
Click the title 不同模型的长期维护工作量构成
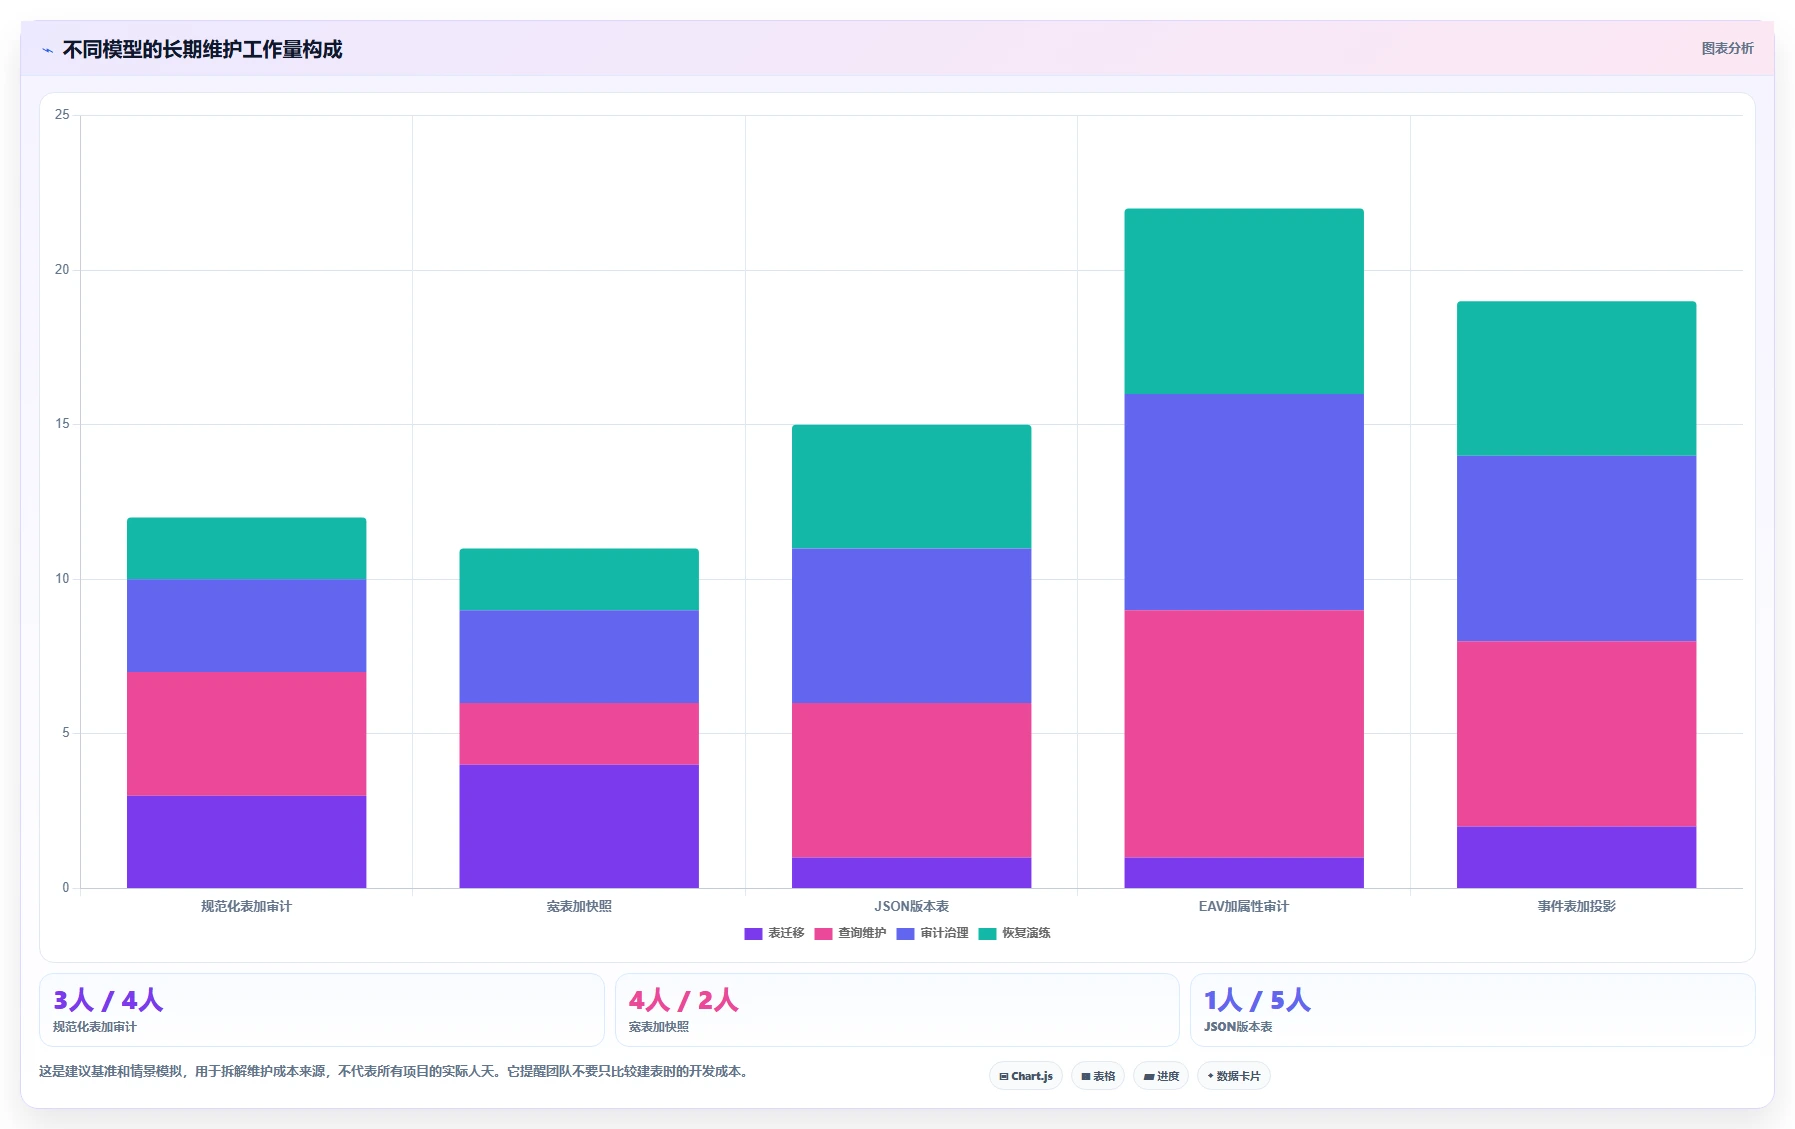point(202,49)
